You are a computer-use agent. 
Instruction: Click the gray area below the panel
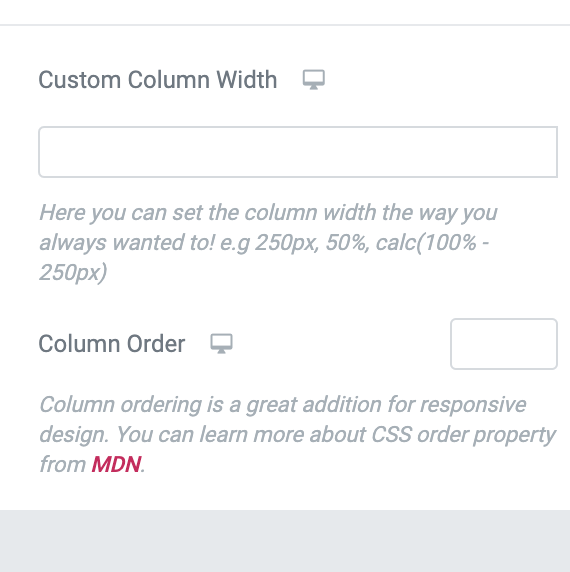click(x=285, y=541)
